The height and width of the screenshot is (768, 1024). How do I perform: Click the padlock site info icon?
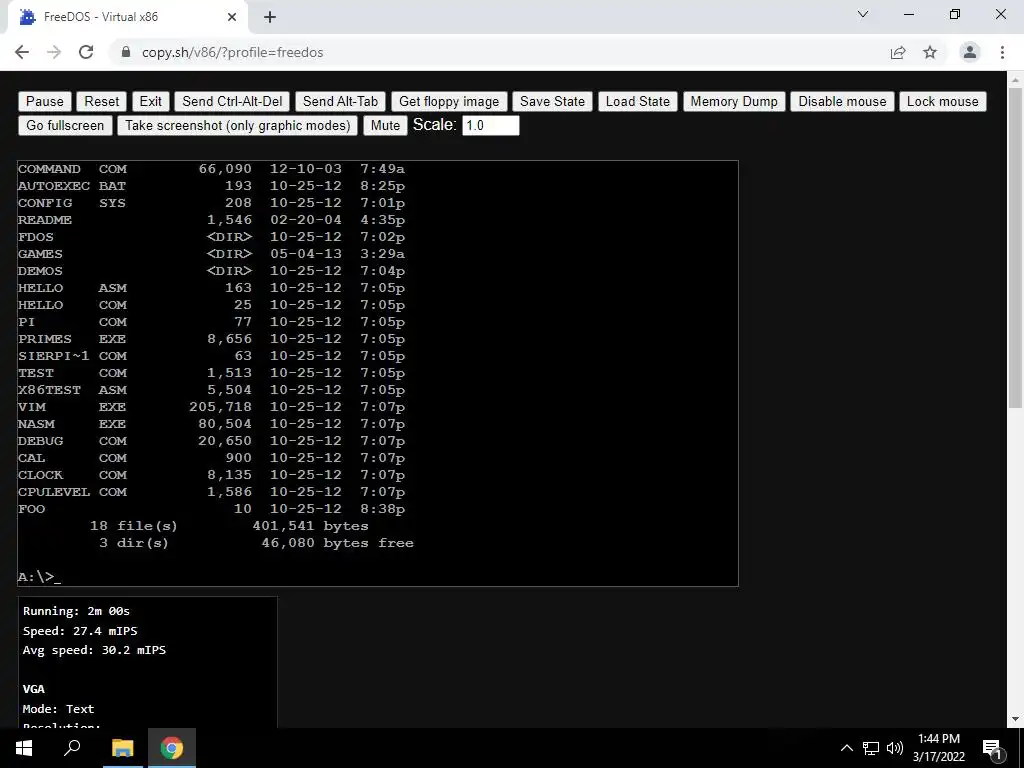pos(126,52)
